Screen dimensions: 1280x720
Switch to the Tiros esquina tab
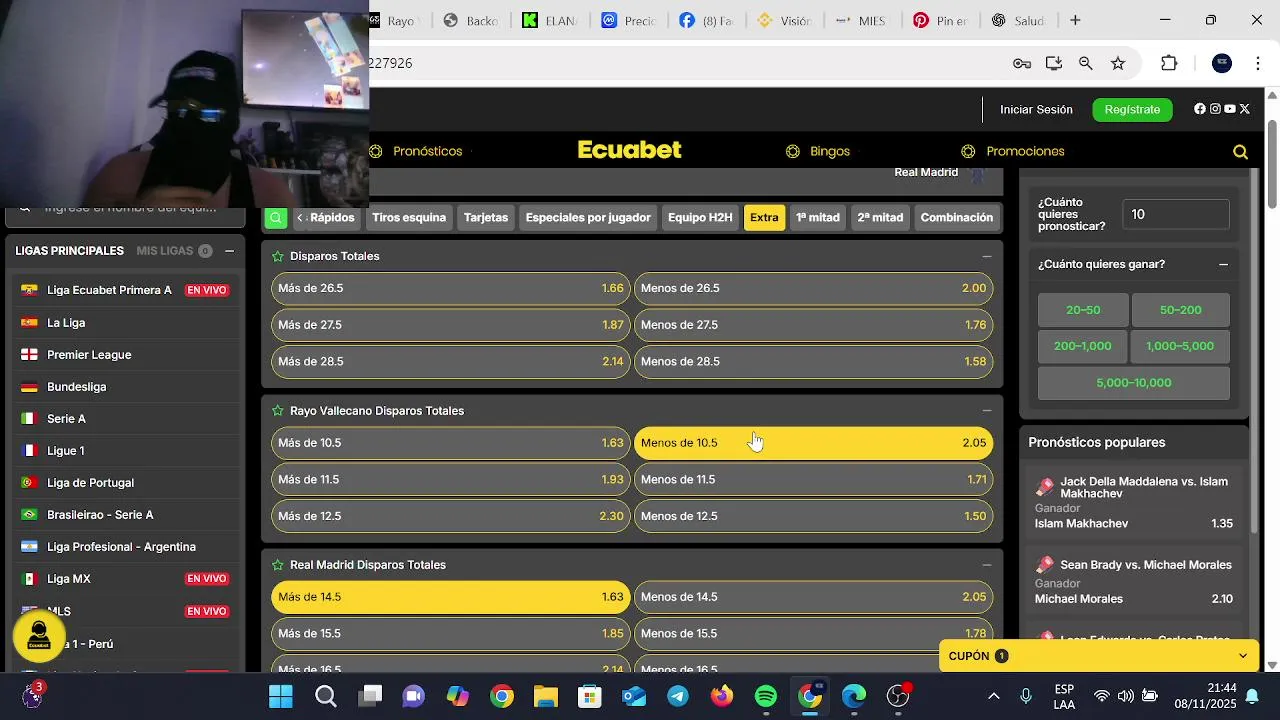(x=409, y=217)
